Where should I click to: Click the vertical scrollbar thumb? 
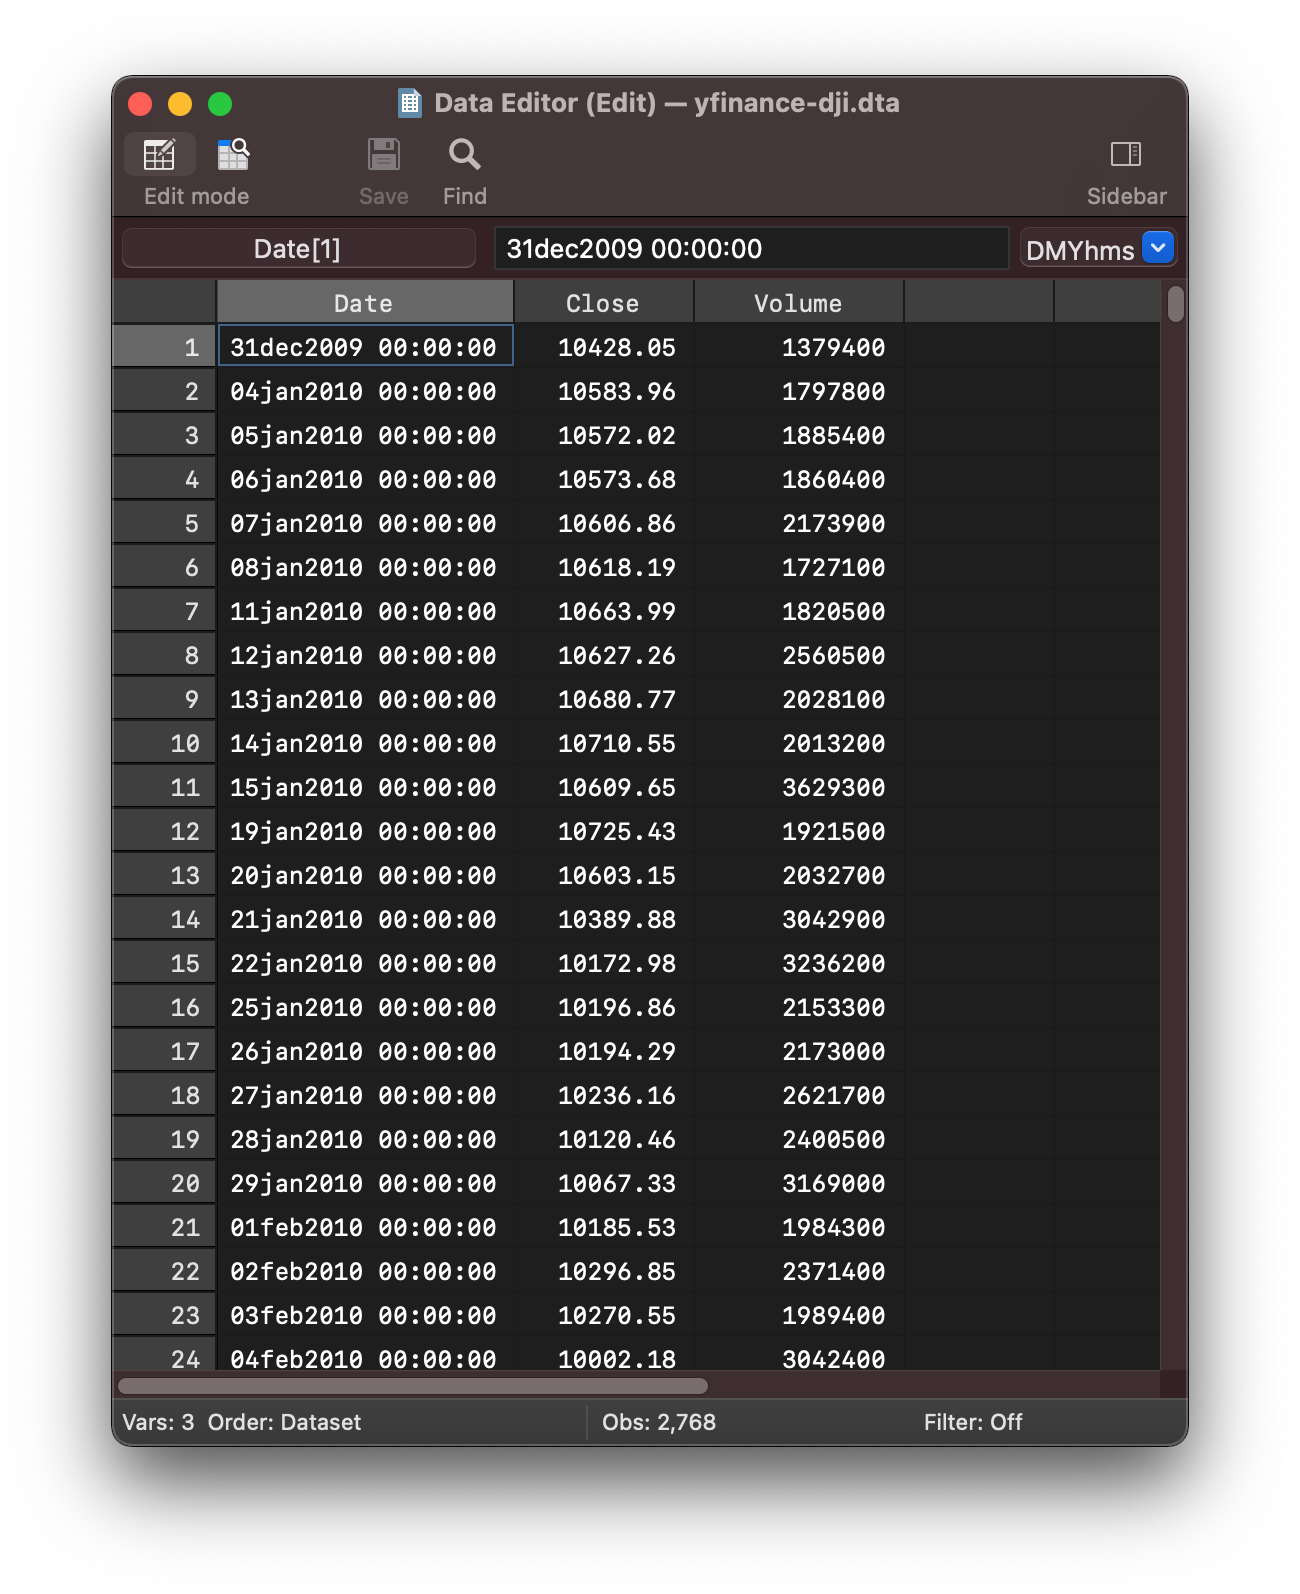[x=1176, y=304]
